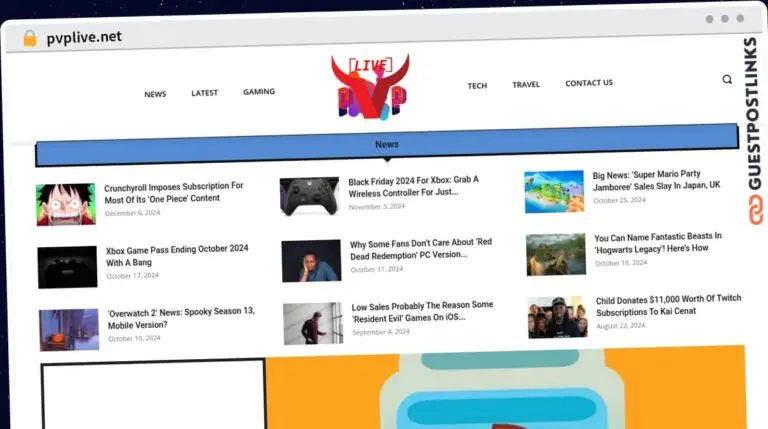Open Xbox Game Pass Ending October article

click(x=177, y=256)
